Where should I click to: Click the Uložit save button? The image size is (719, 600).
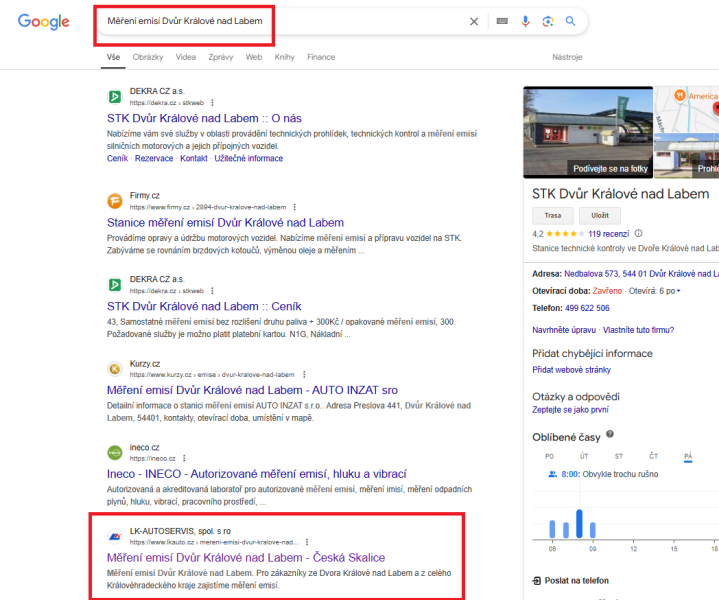coord(600,216)
